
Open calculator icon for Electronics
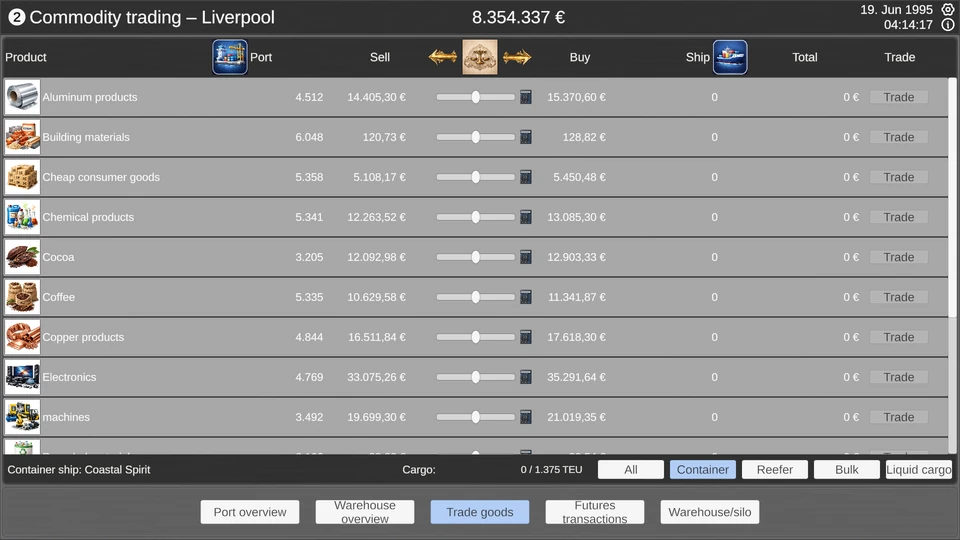click(525, 377)
